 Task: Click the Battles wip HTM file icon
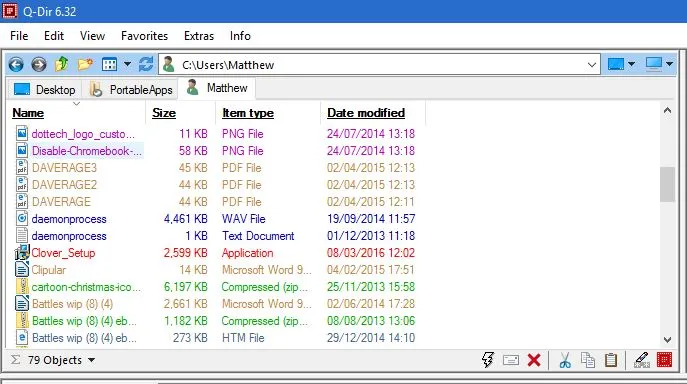pos(22,338)
